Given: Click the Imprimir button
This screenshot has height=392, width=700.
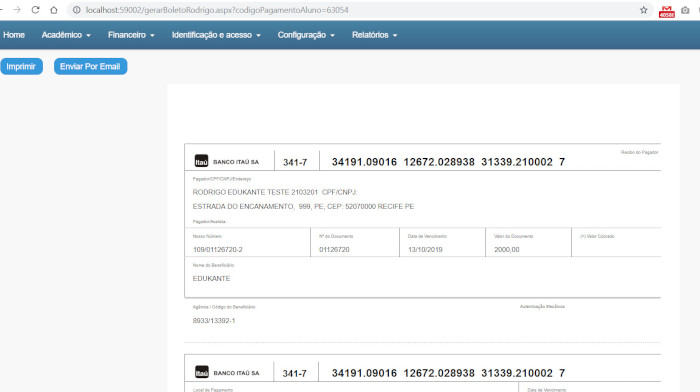Looking at the screenshot, I should [x=21, y=67].
